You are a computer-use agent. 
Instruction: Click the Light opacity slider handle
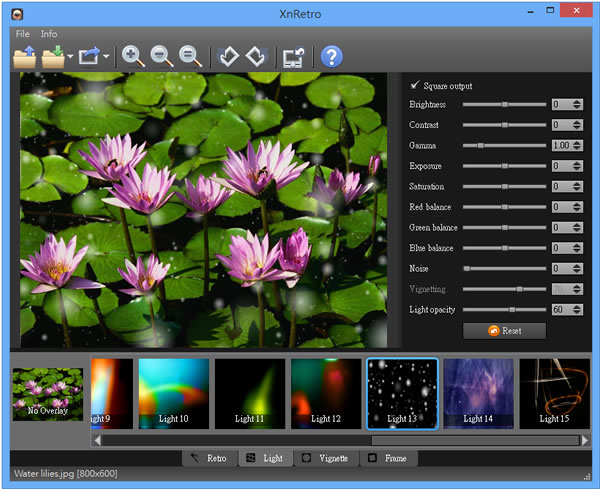pos(512,310)
